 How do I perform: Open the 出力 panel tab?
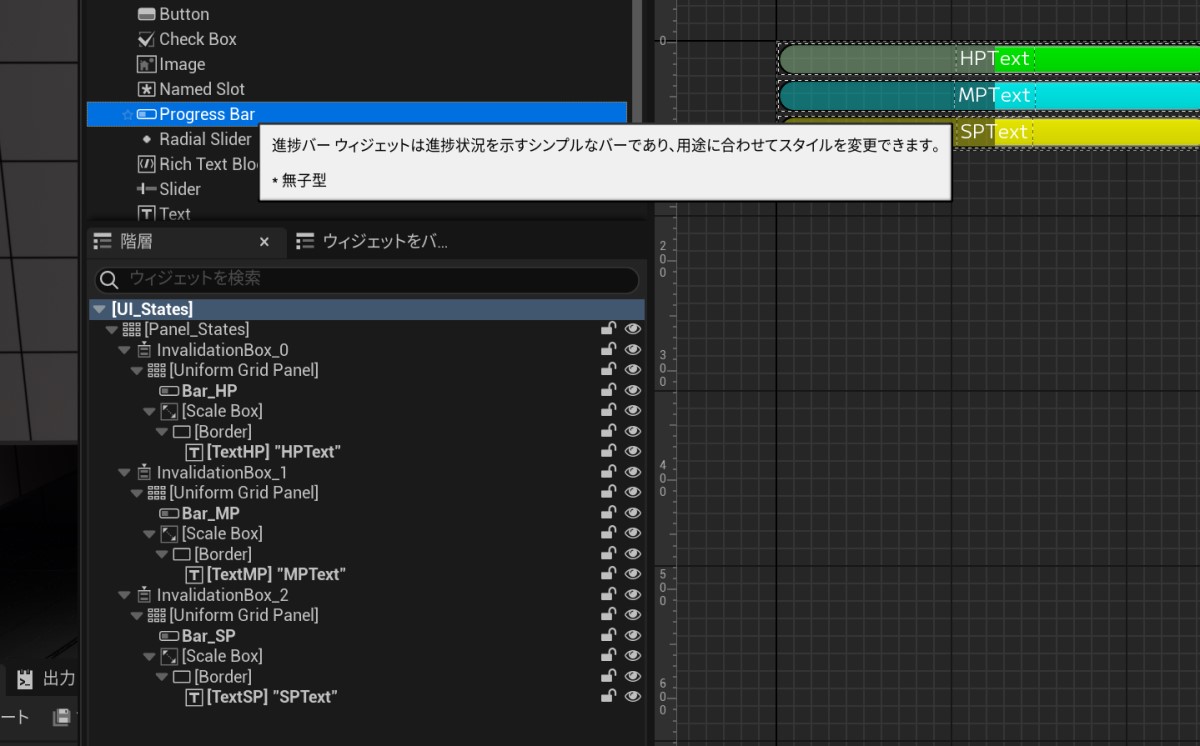pyautogui.click(x=46, y=679)
